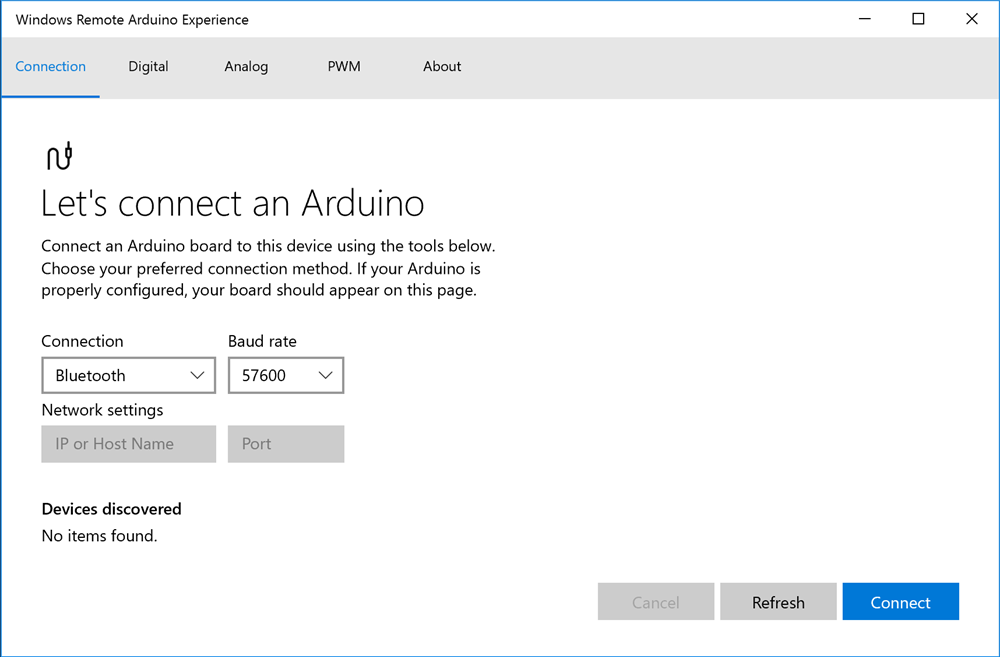Click the greyed-out Cancel button
The image size is (1000, 657).
[x=656, y=602]
